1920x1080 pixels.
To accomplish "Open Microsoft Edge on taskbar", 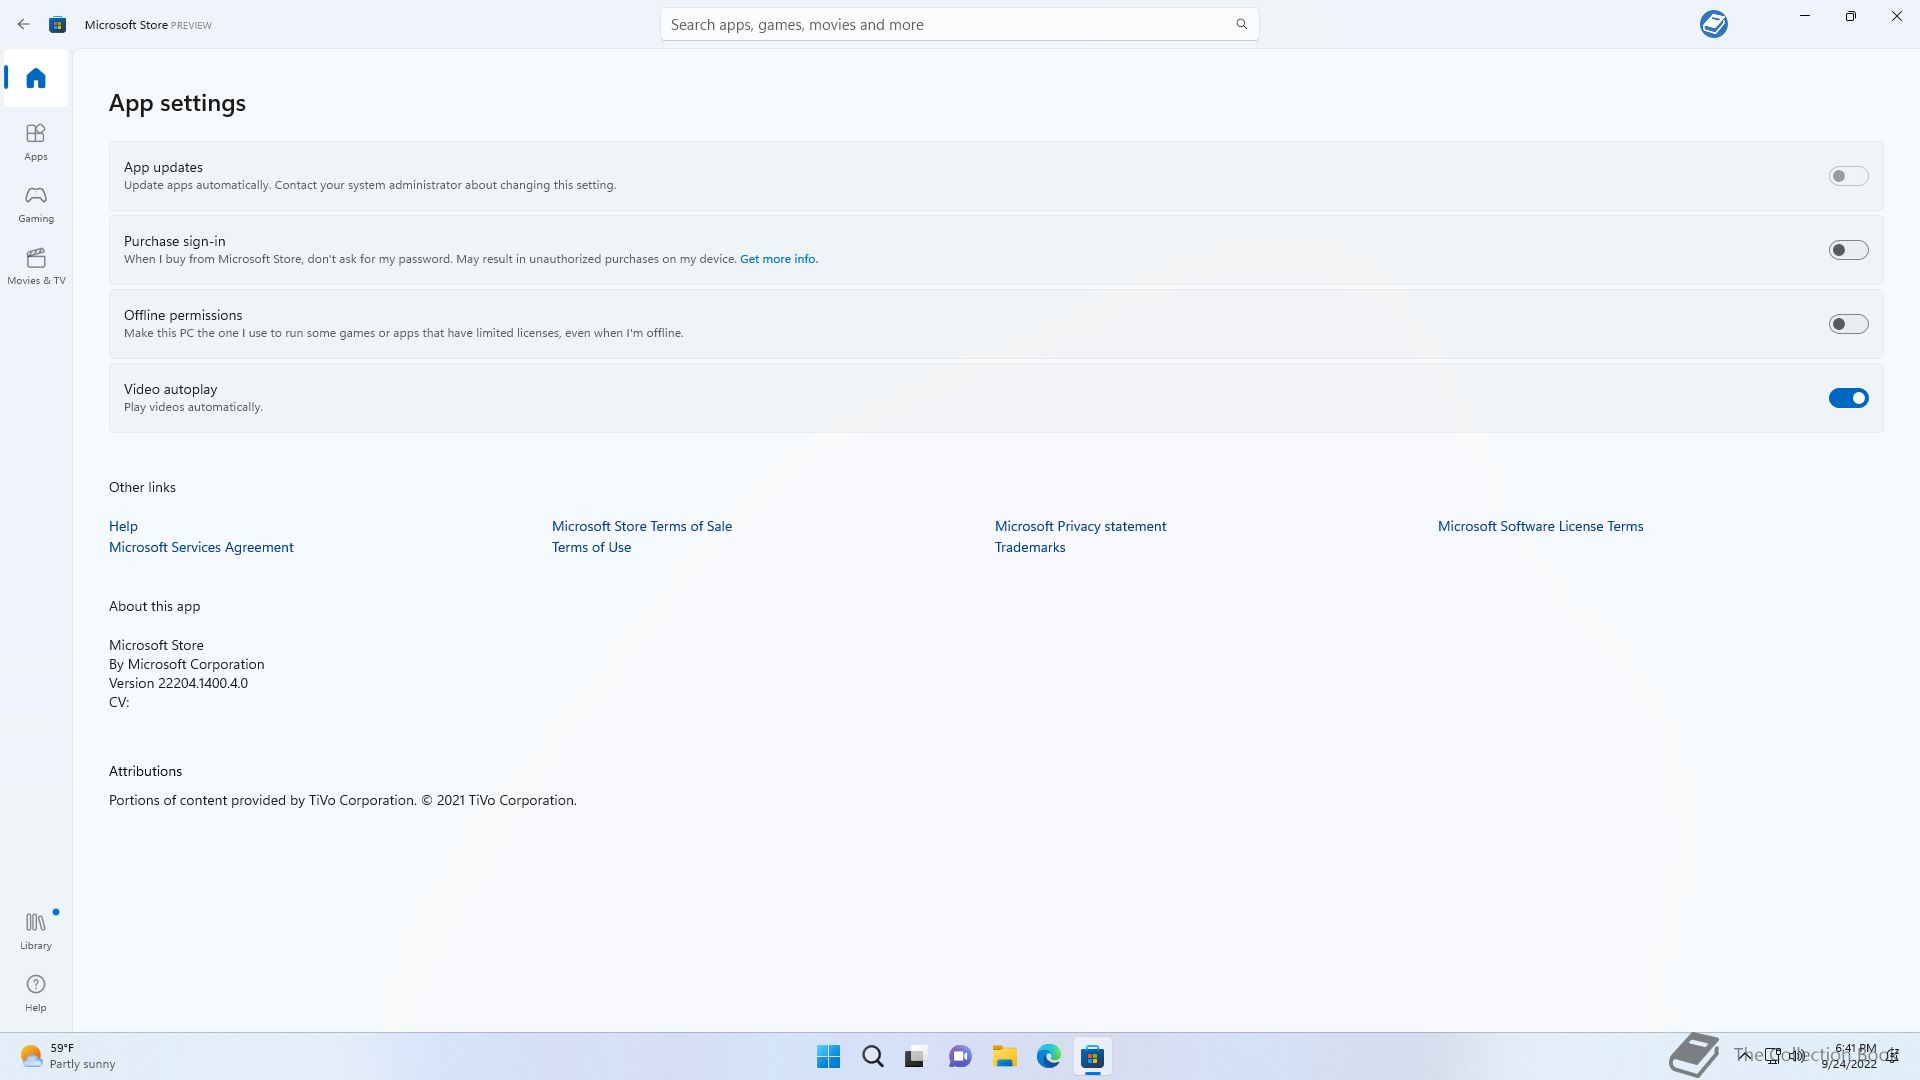I will pos(1048,1056).
